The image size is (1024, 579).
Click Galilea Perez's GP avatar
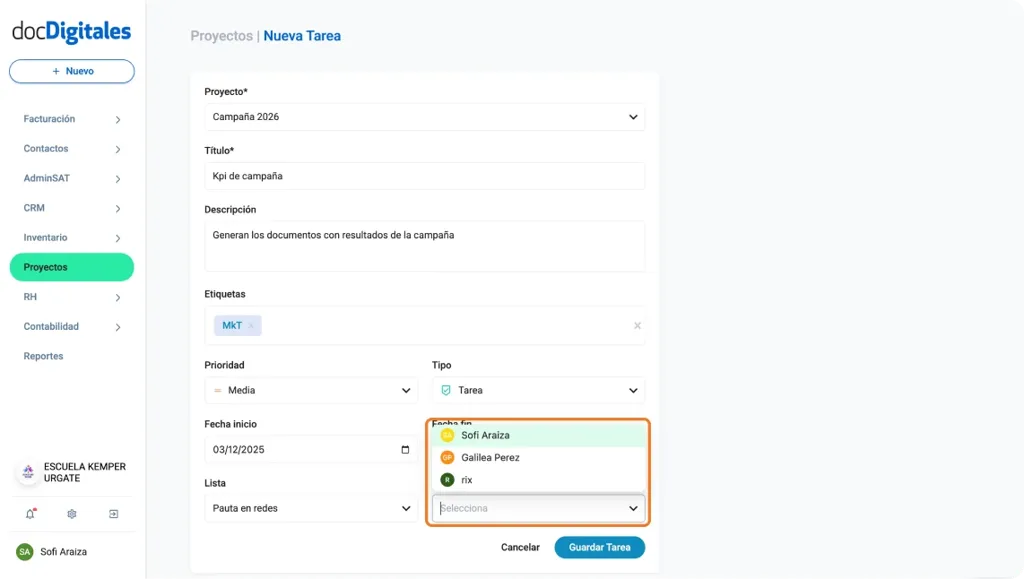(x=447, y=457)
